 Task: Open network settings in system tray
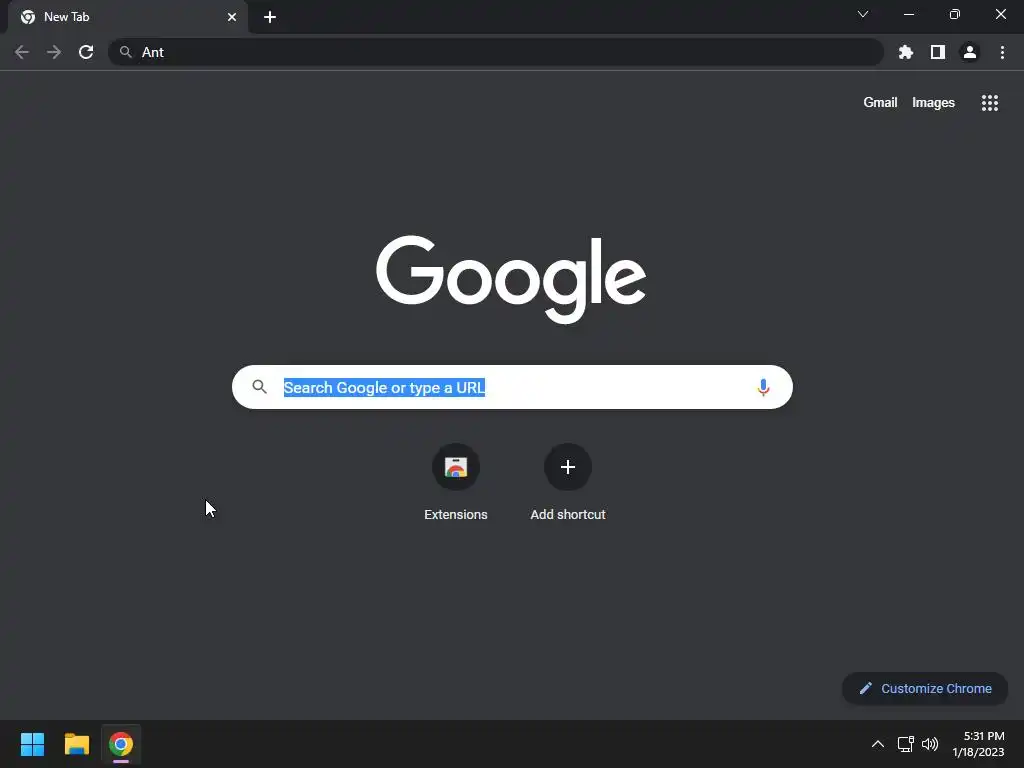[905, 744]
